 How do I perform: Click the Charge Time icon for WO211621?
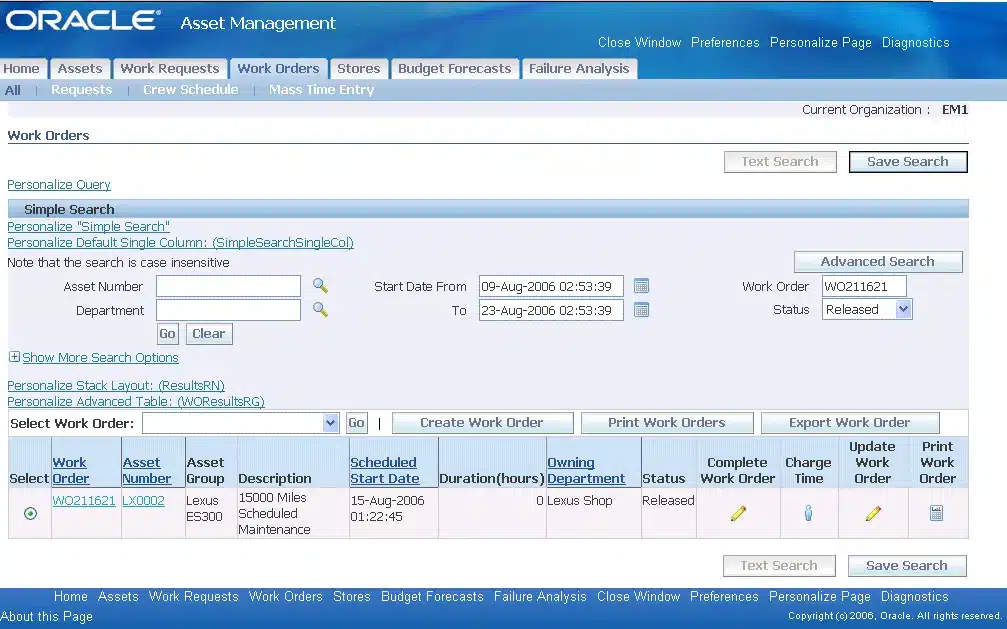(x=808, y=513)
